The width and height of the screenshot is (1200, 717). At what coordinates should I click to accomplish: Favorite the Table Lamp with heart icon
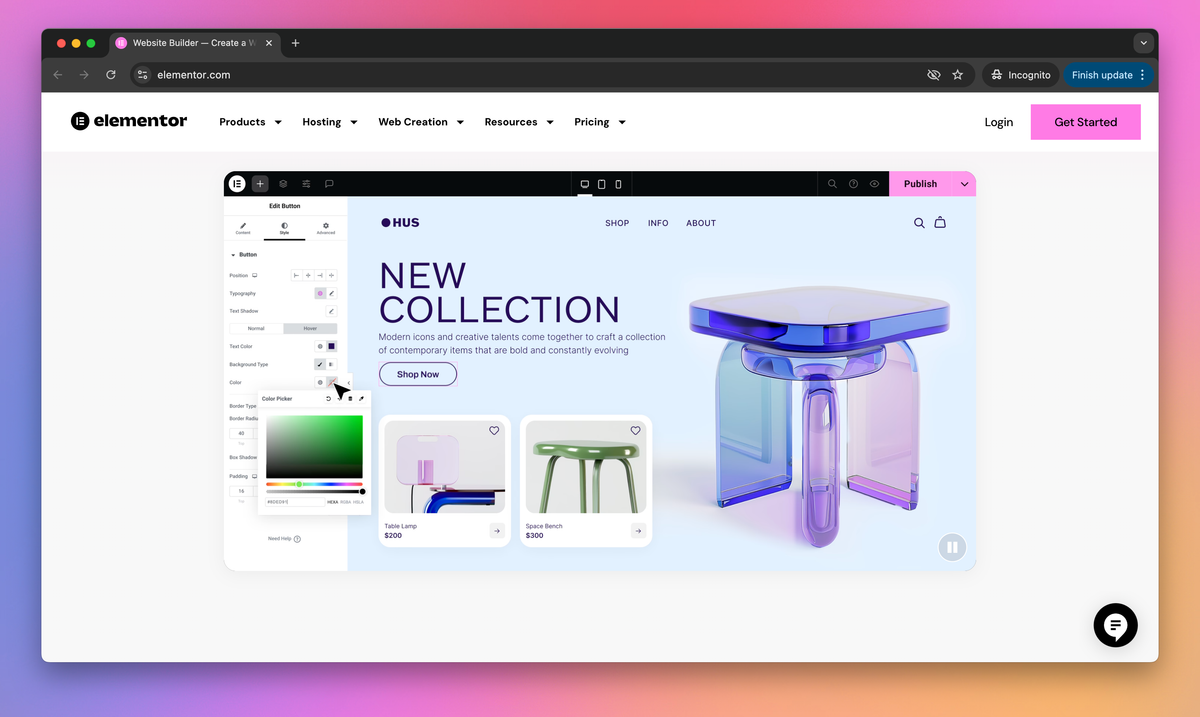click(x=494, y=431)
